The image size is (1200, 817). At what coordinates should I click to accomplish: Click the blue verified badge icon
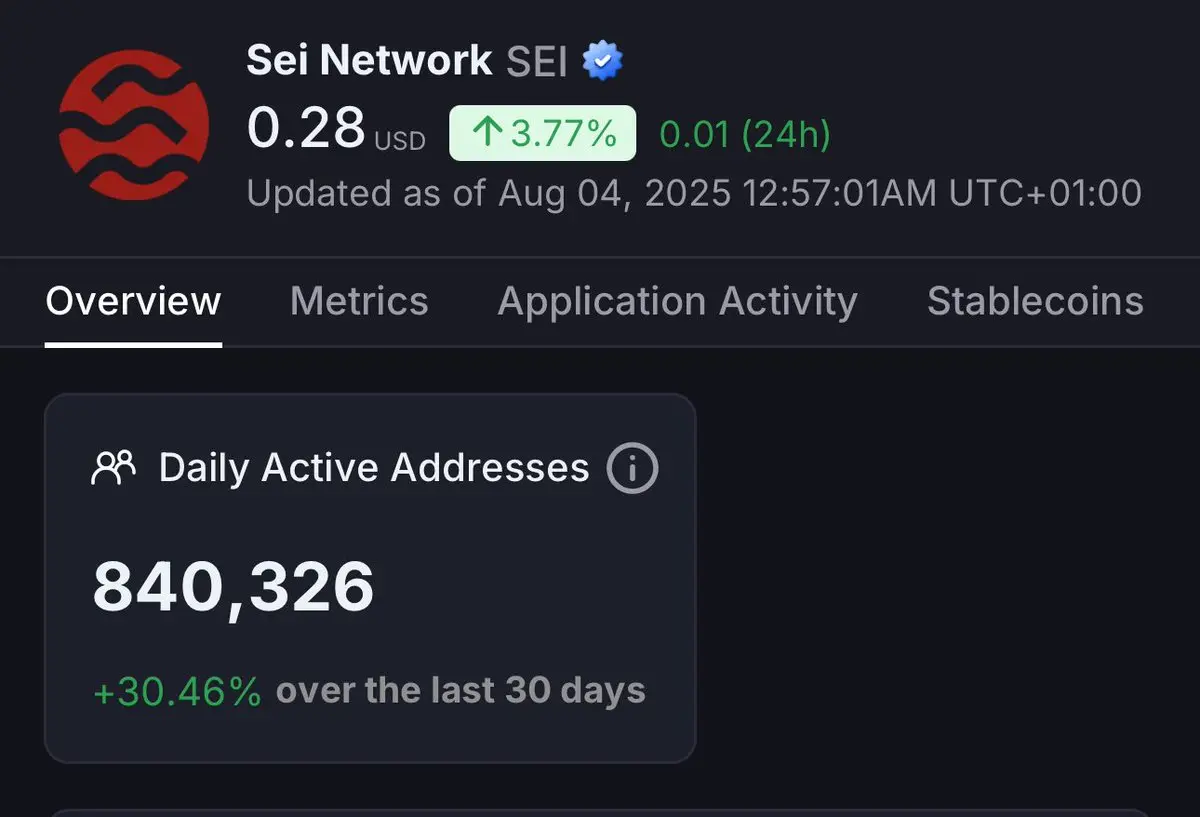point(602,62)
